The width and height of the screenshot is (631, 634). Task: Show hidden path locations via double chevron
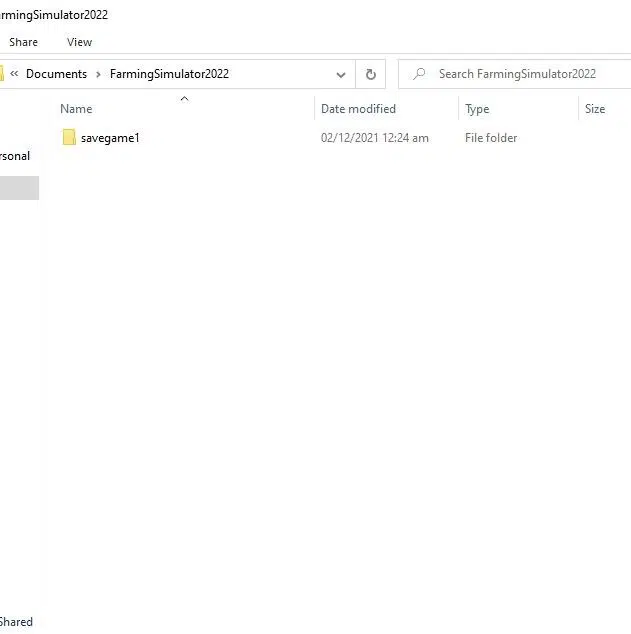14,74
